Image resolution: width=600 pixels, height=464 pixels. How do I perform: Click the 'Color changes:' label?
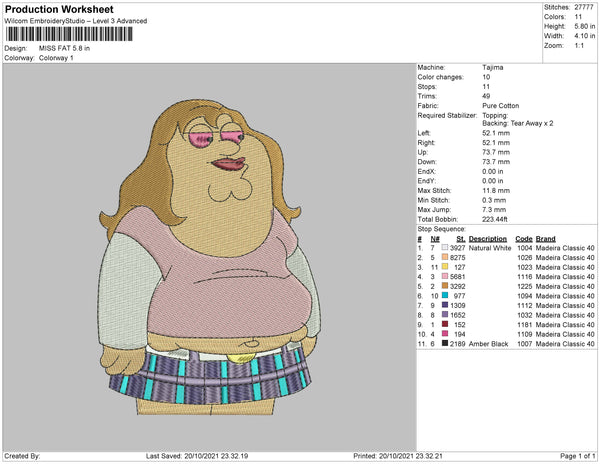pyautogui.click(x=440, y=77)
